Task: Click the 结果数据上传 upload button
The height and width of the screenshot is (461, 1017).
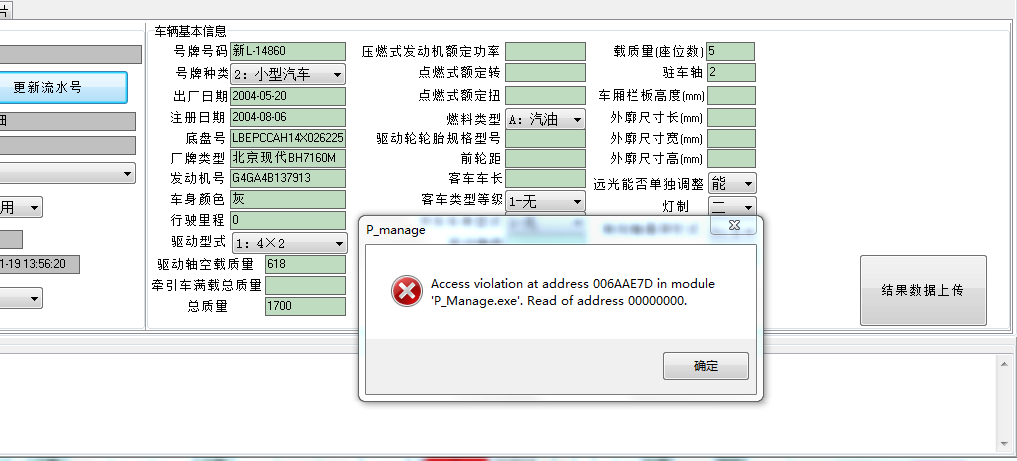Action: [x=923, y=290]
